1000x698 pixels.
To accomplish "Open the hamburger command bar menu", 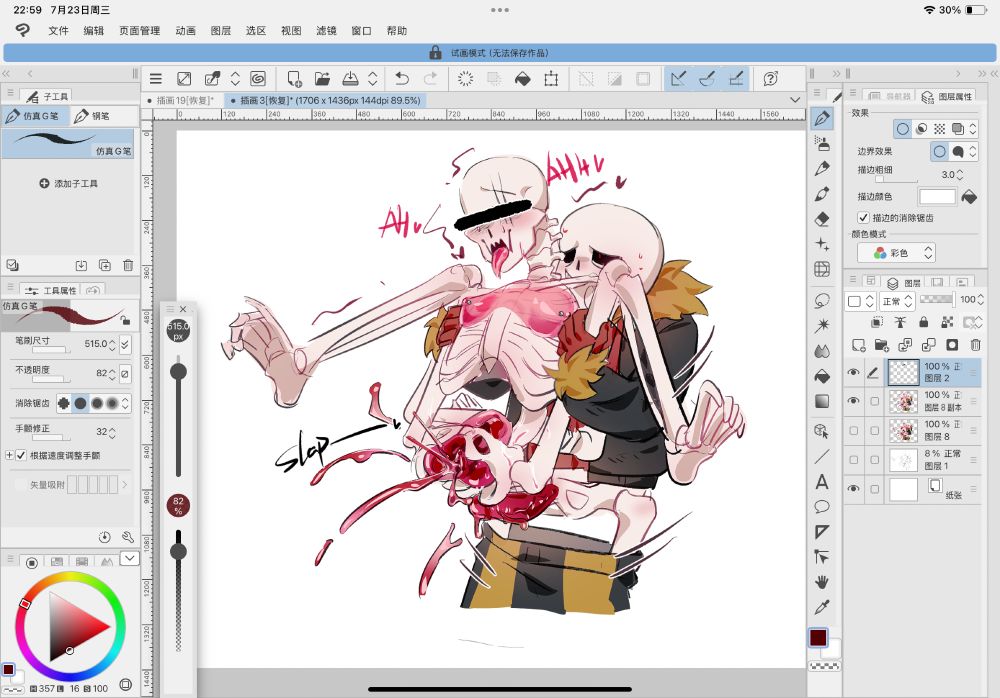I will (x=156, y=78).
